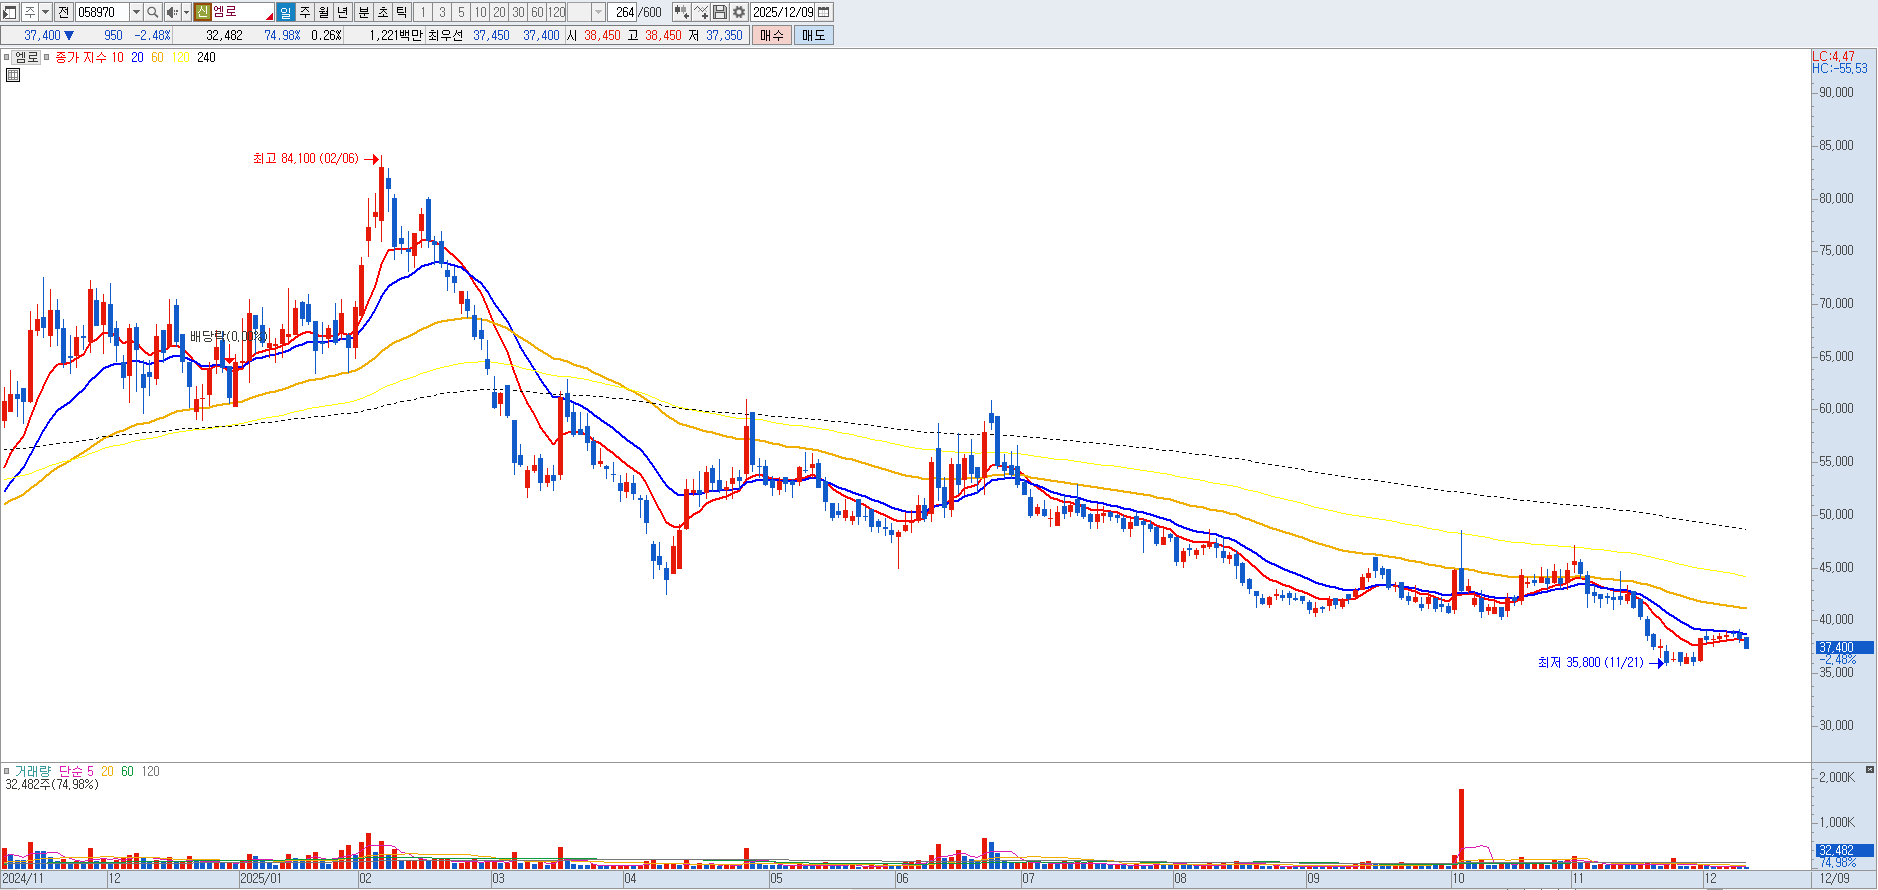1878x890 pixels.
Task: Click the speaker sound icon
Action: pyautogui.click(x=172, y=12)
